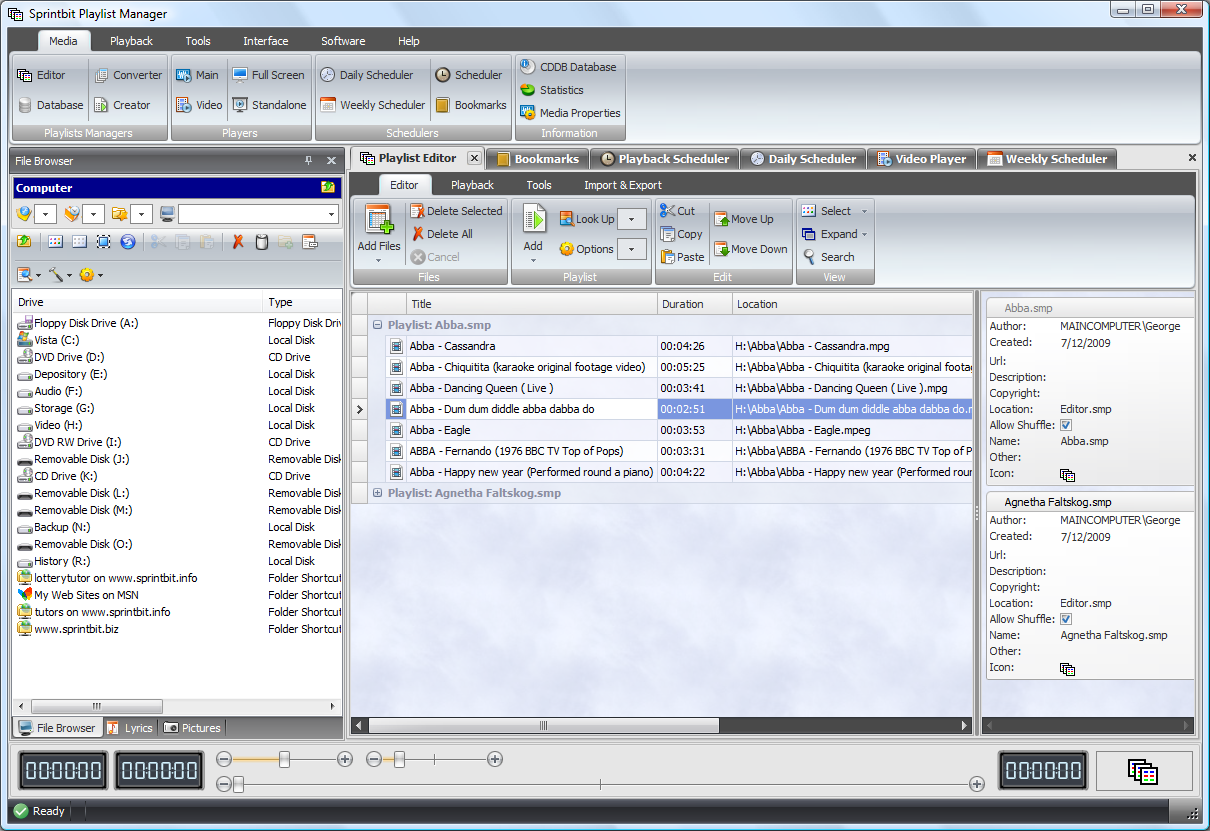Open the Select dropdown in View group

click(864, 211)
